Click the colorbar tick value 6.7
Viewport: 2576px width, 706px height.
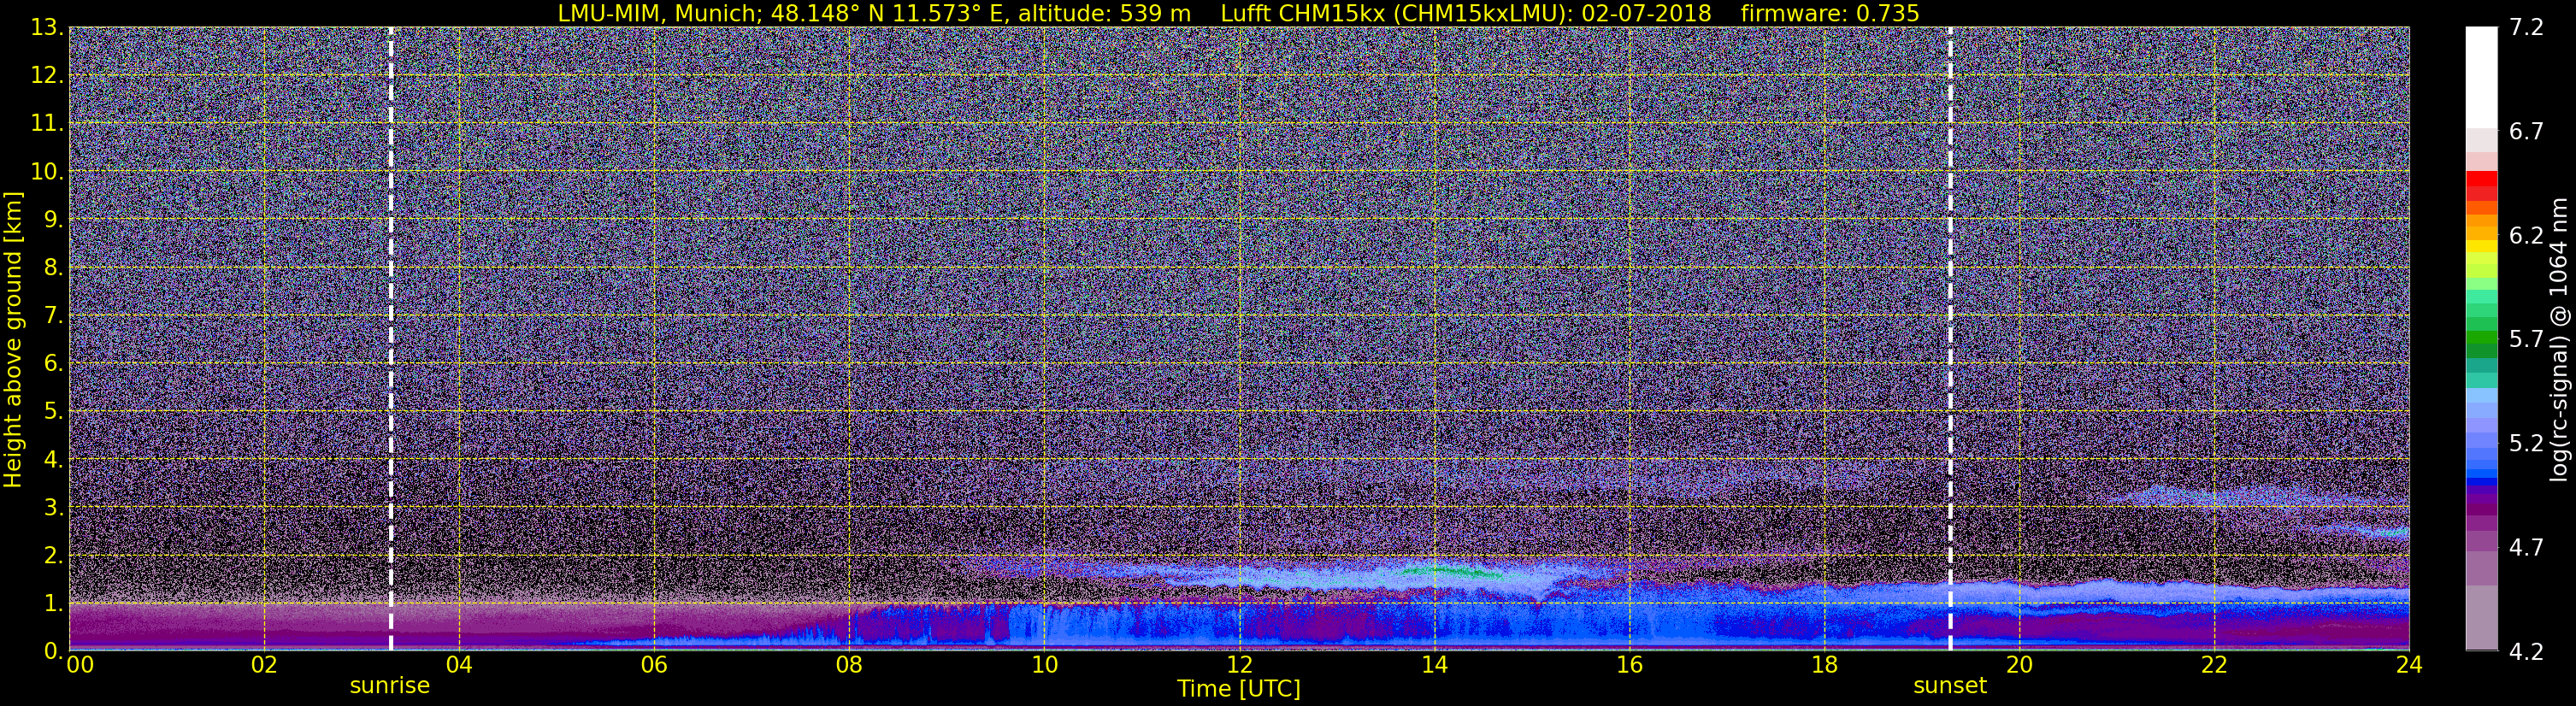click(x=2526, y=132)
